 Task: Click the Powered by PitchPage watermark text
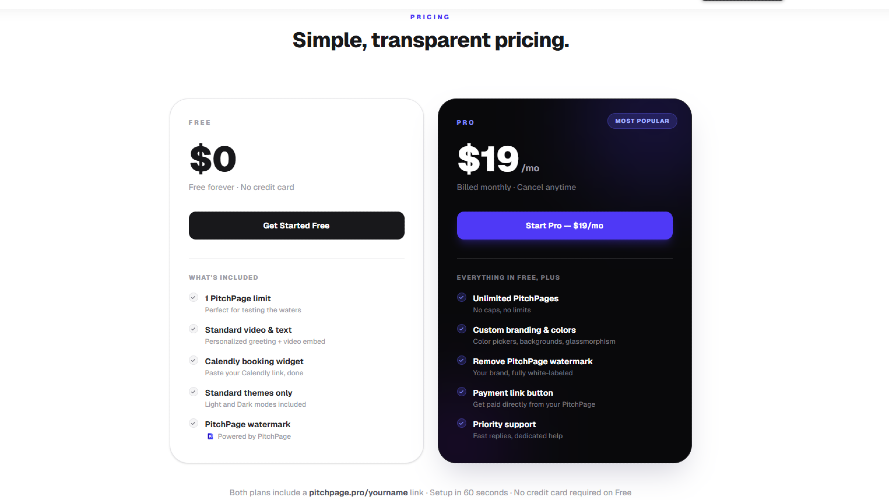pyautogui.click(x=254, y=437)
